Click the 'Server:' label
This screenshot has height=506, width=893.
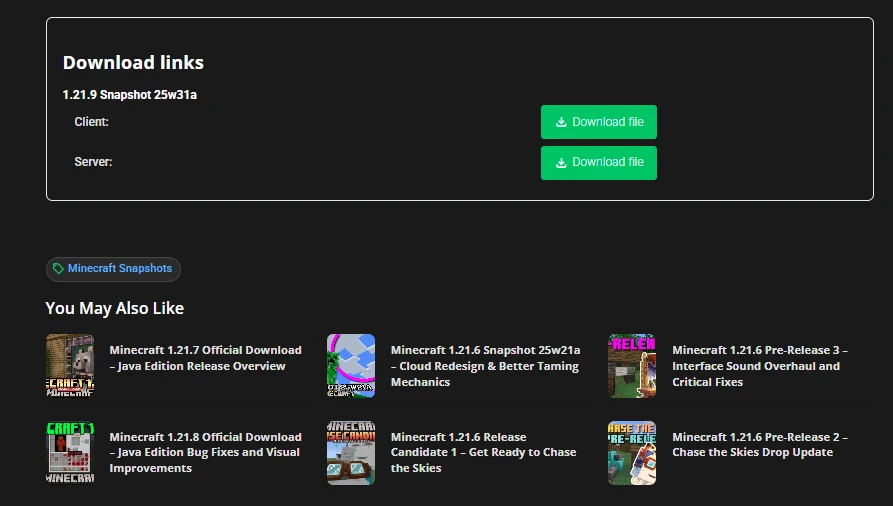(x=93, y=162)
